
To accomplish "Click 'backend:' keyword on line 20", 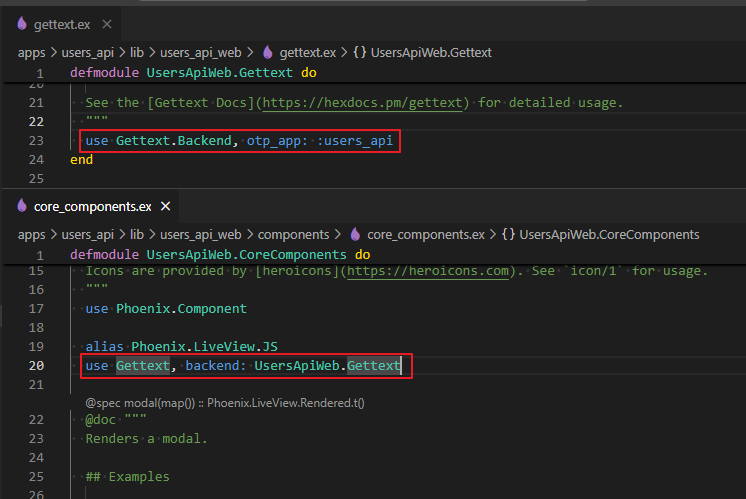I will click(x=216, y=366).
